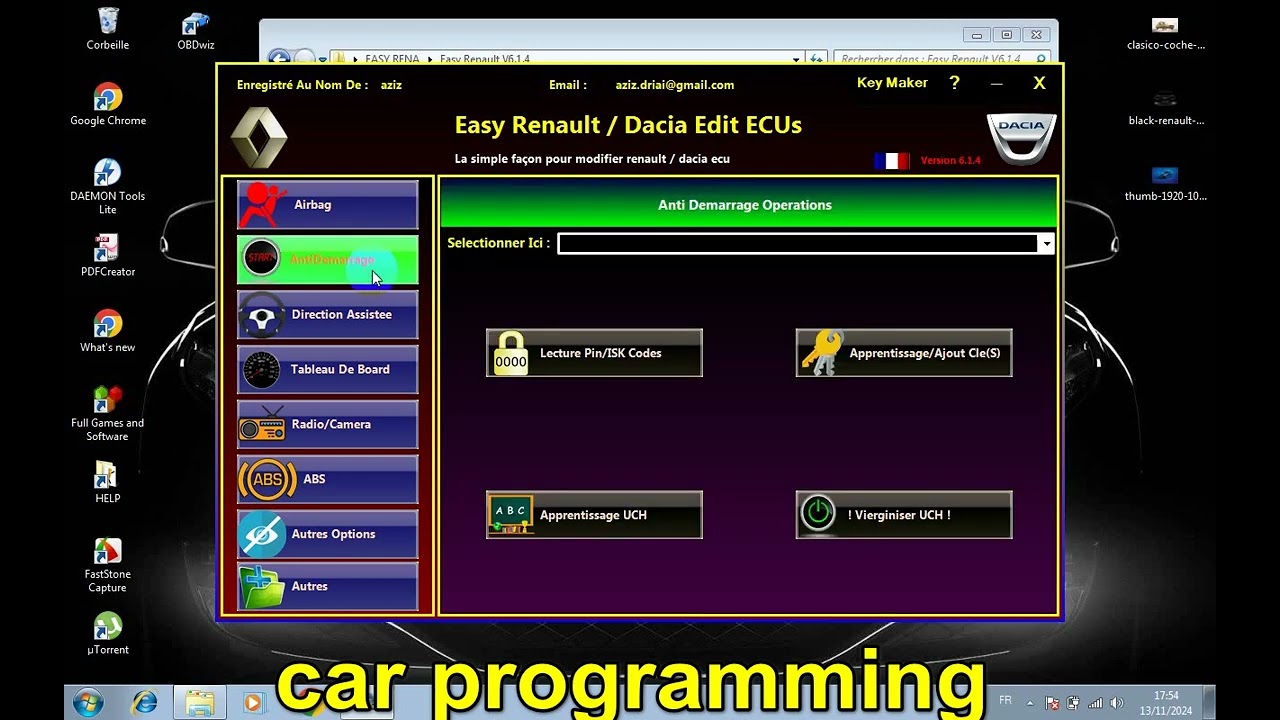This screenshot has width=1280, height=720.
Task: Select the FastStone Capture desktop icon
Action: 107,565
